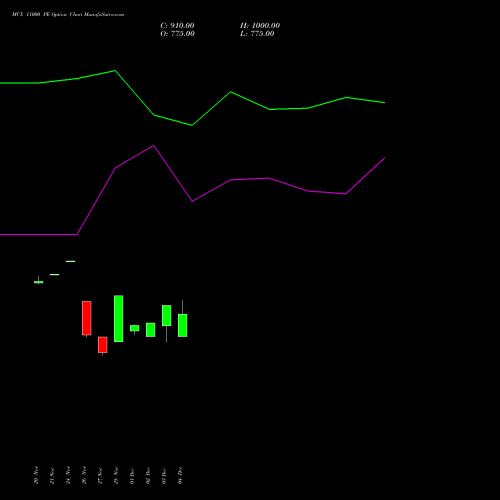Click the tall green candle above 28 Nov
Viewport: 500px width, 500px height.
click(119, 319)
